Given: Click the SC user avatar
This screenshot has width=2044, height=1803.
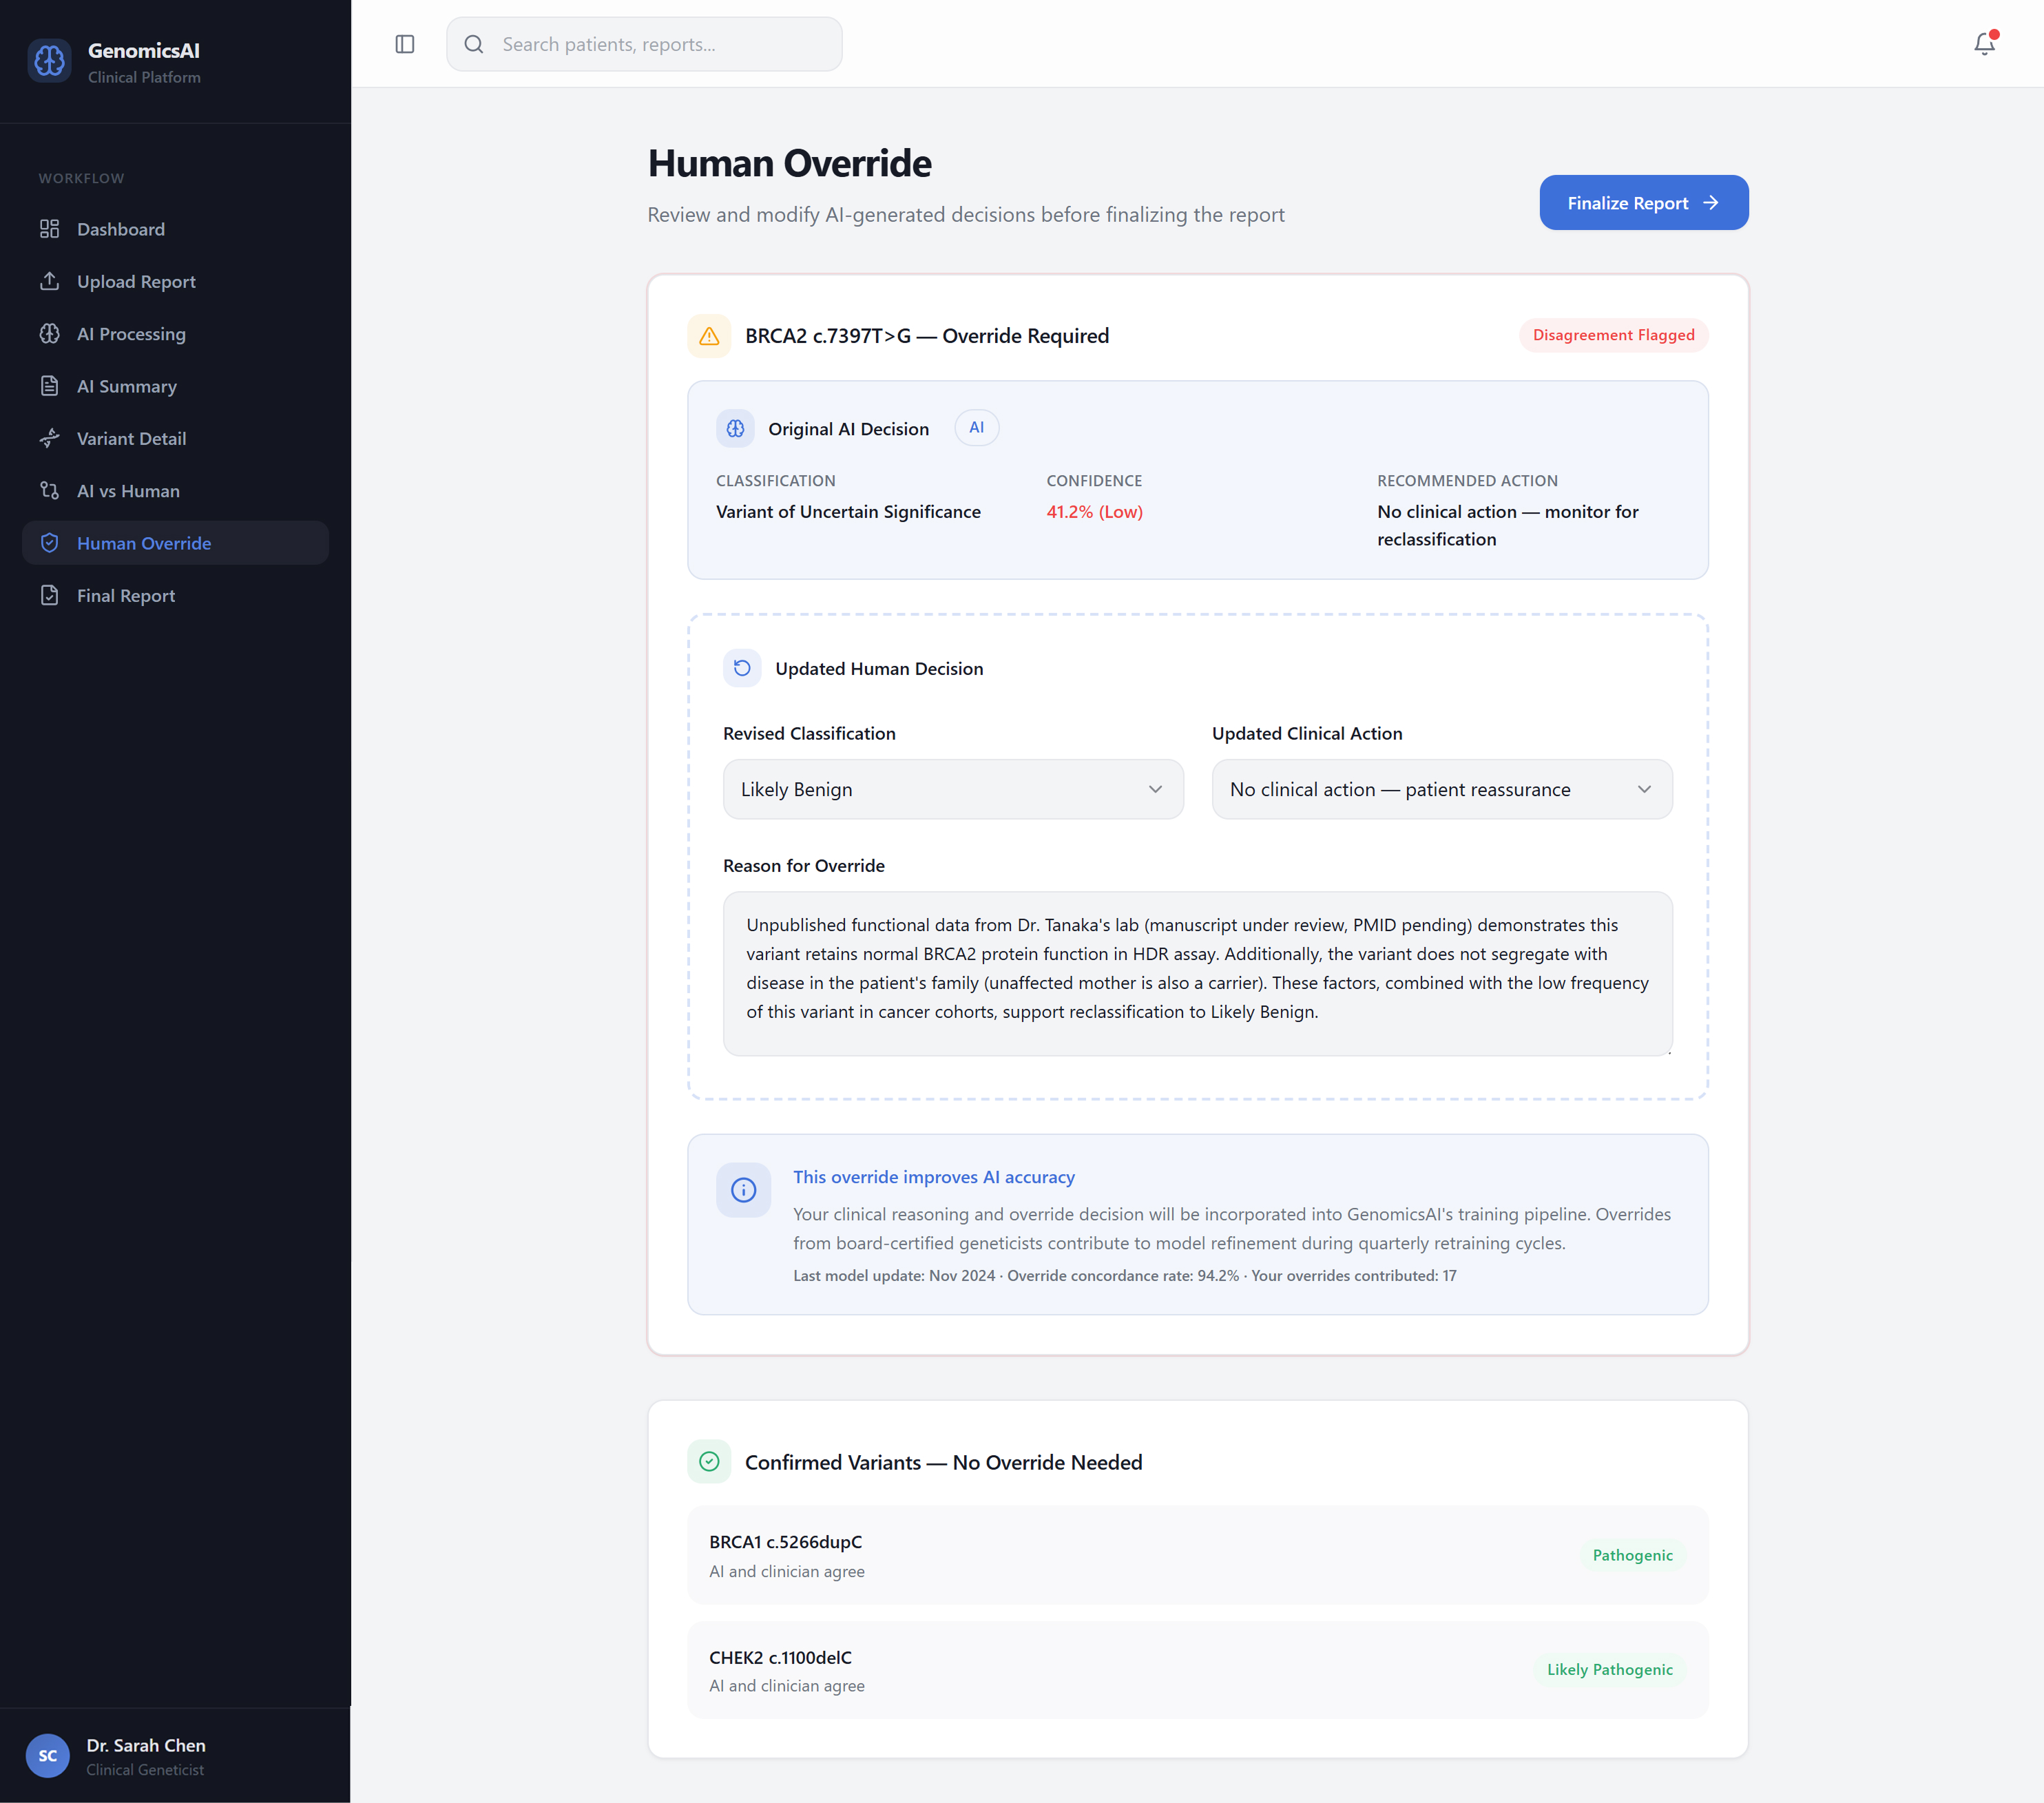Looking at the screenshot, I should 48,1756.
